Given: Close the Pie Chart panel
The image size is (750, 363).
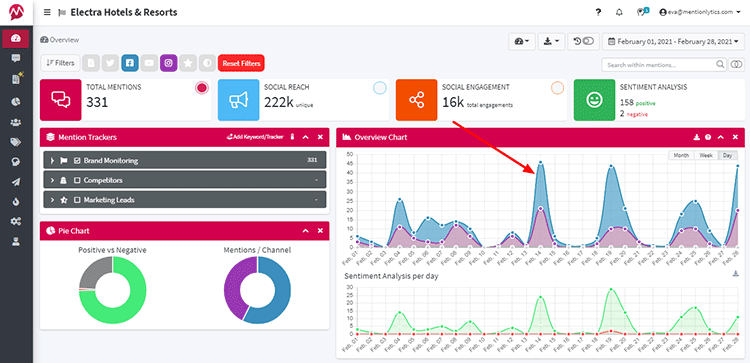Looking at the screenshot, I should pos(320,231).
